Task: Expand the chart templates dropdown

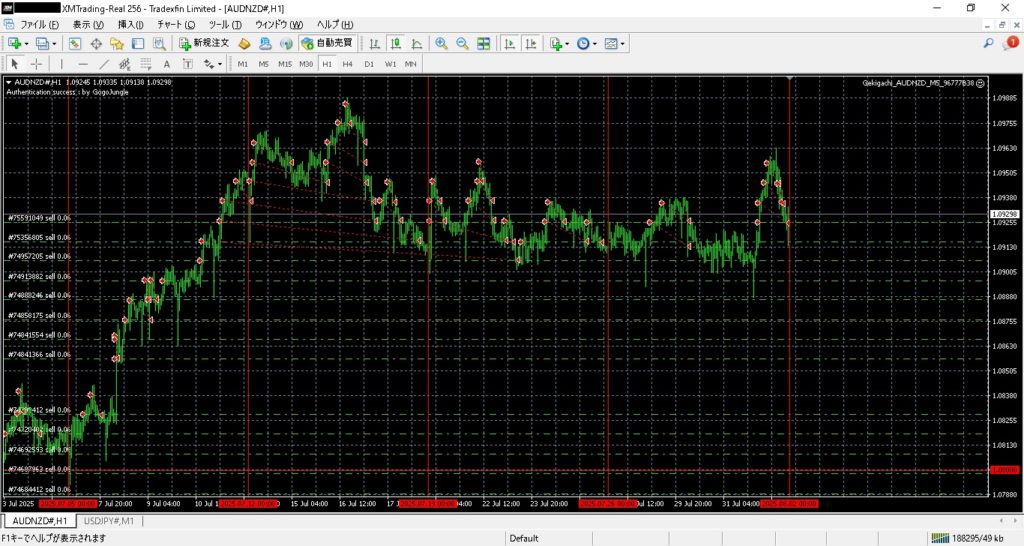Action: (624, 44)
